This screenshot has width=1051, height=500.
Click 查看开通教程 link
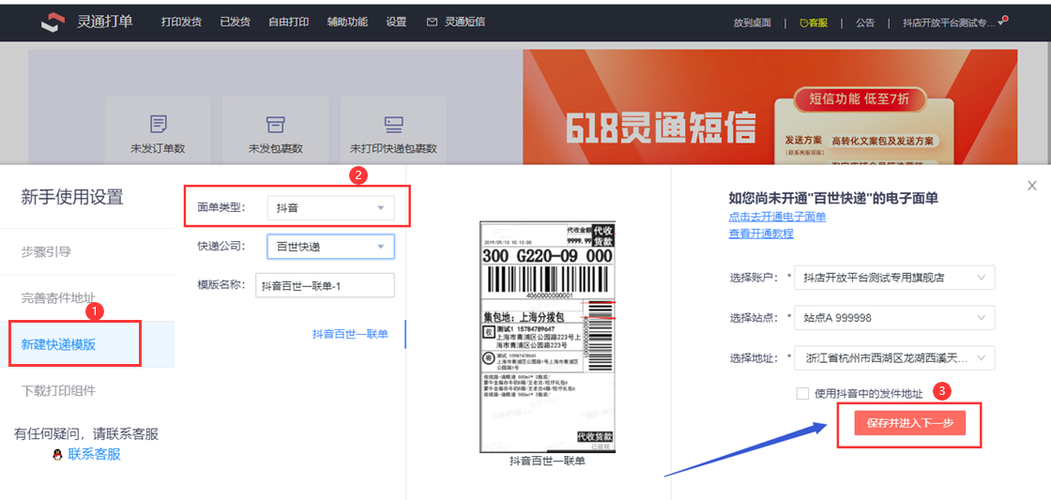(761, 233)
